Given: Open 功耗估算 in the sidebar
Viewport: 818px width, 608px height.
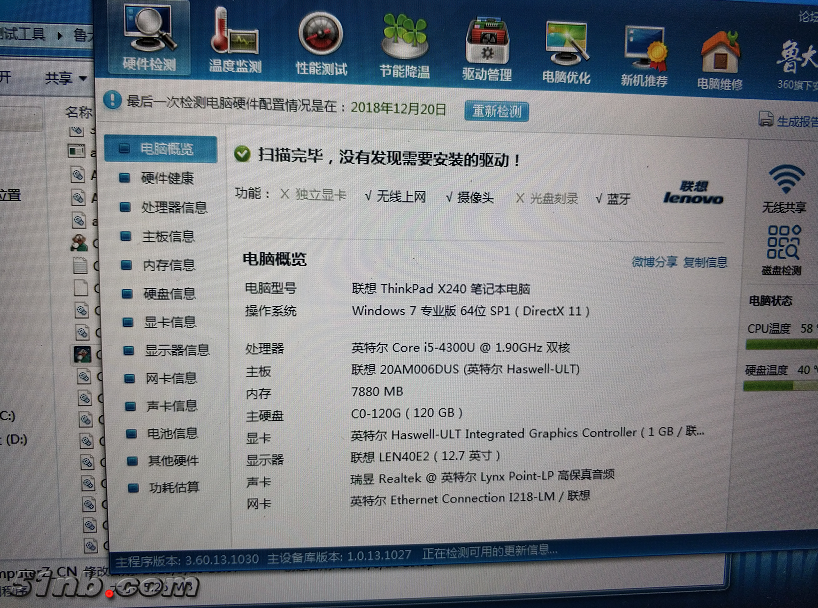Looking at the screenshot, I should [x=172, y=487].
